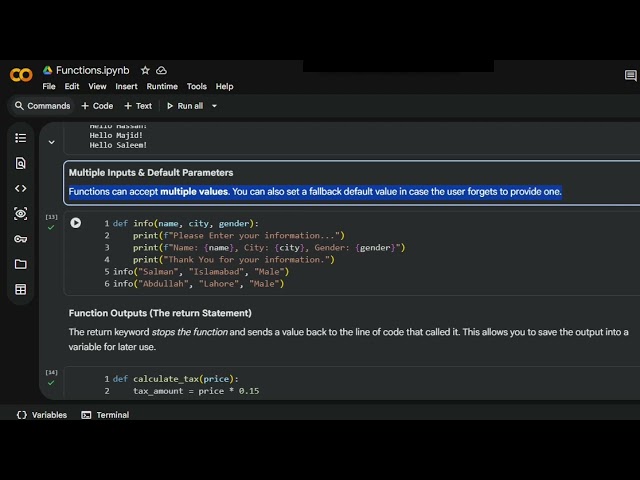Image resolution: width=640 pixels, height=480 pixels.
Task: Star the Functions.ipynb notebook
Action: coord(145,70)
